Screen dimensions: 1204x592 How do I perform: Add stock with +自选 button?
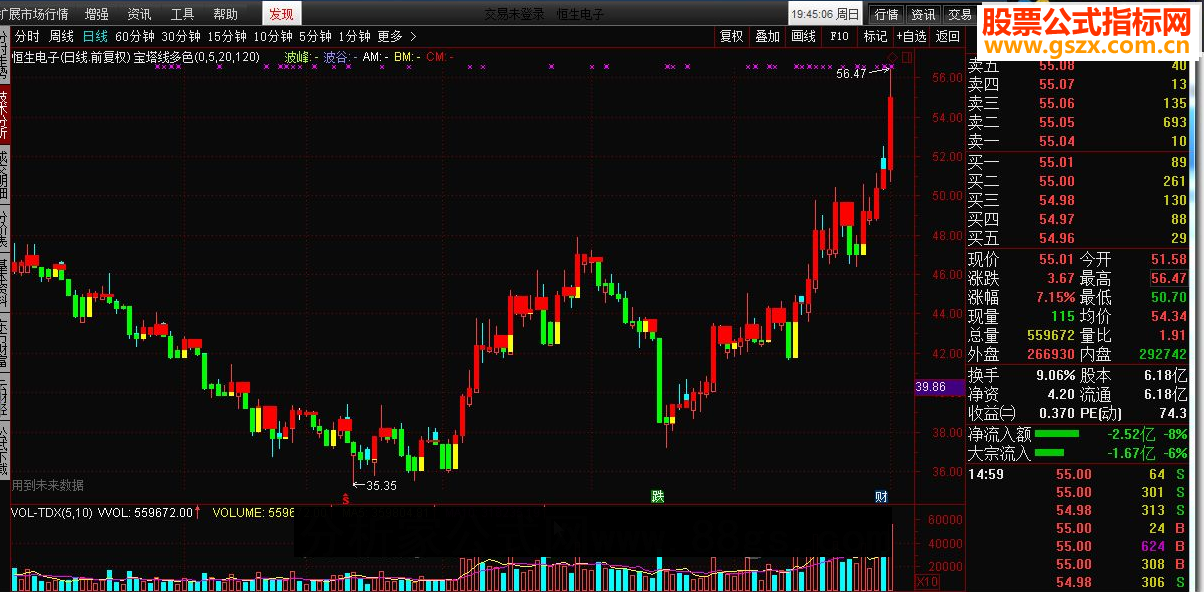click(911, 36)
